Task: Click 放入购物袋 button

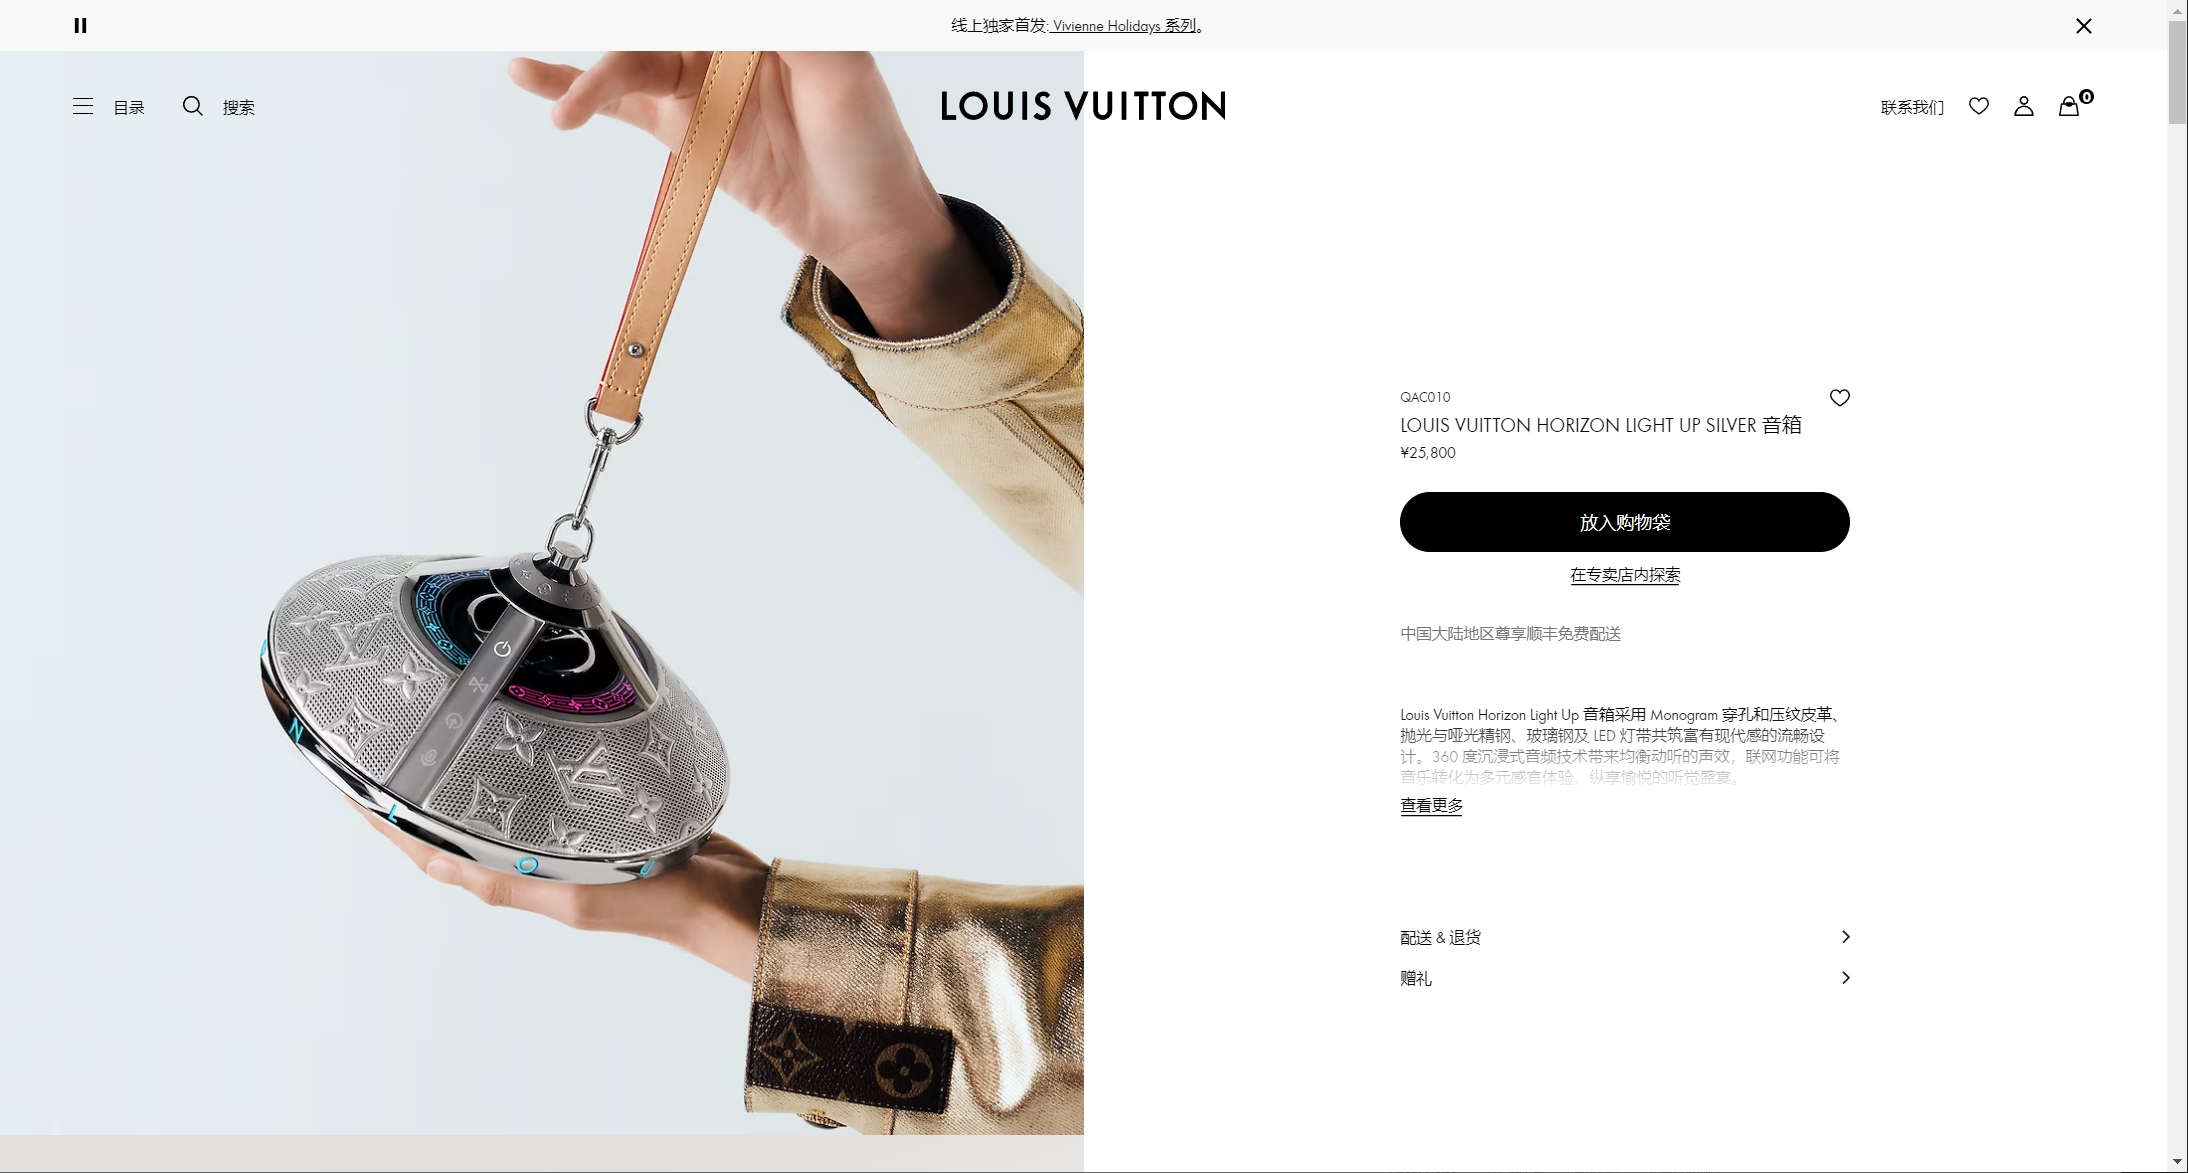Action: (x=1625, y=522)
